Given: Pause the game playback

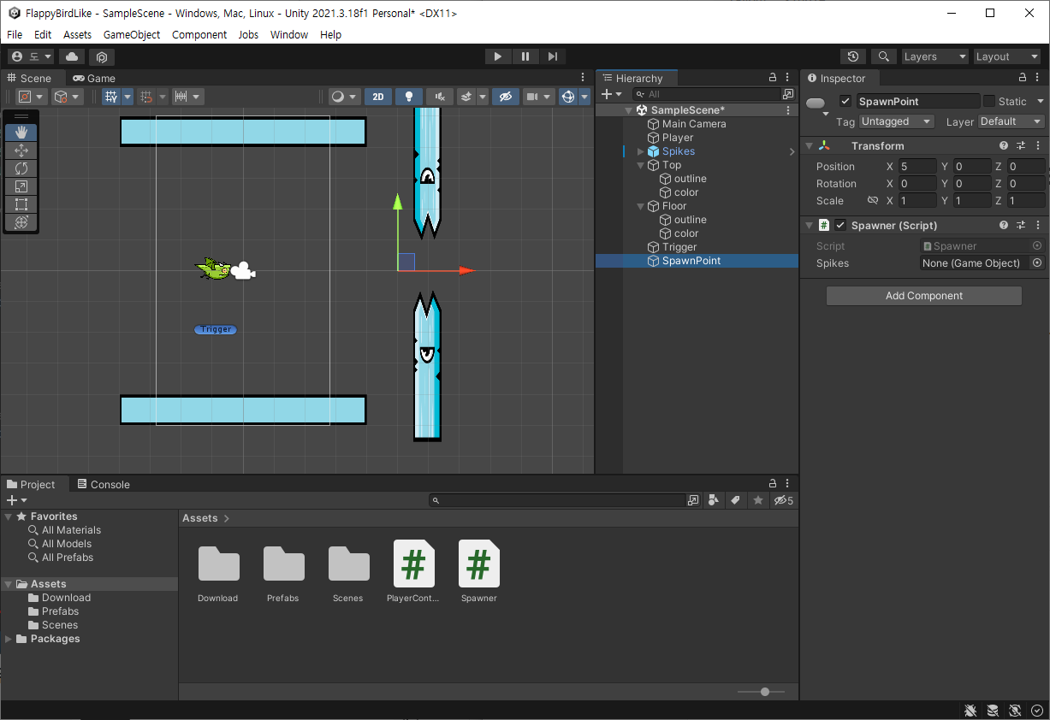Looking at the screenshot, I should [526, 57].
